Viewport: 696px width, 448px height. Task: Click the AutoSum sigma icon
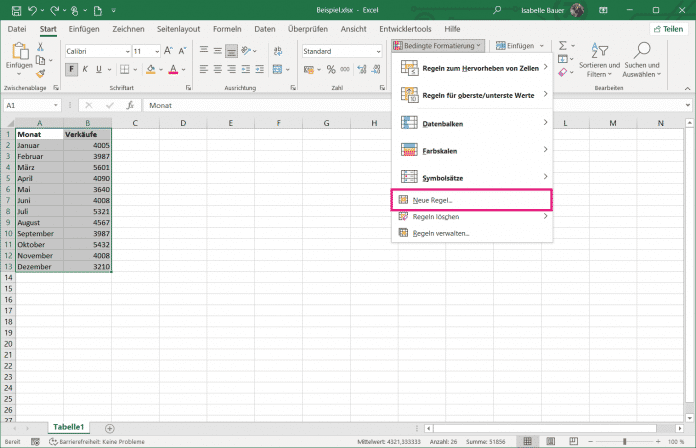pos(562,45)
